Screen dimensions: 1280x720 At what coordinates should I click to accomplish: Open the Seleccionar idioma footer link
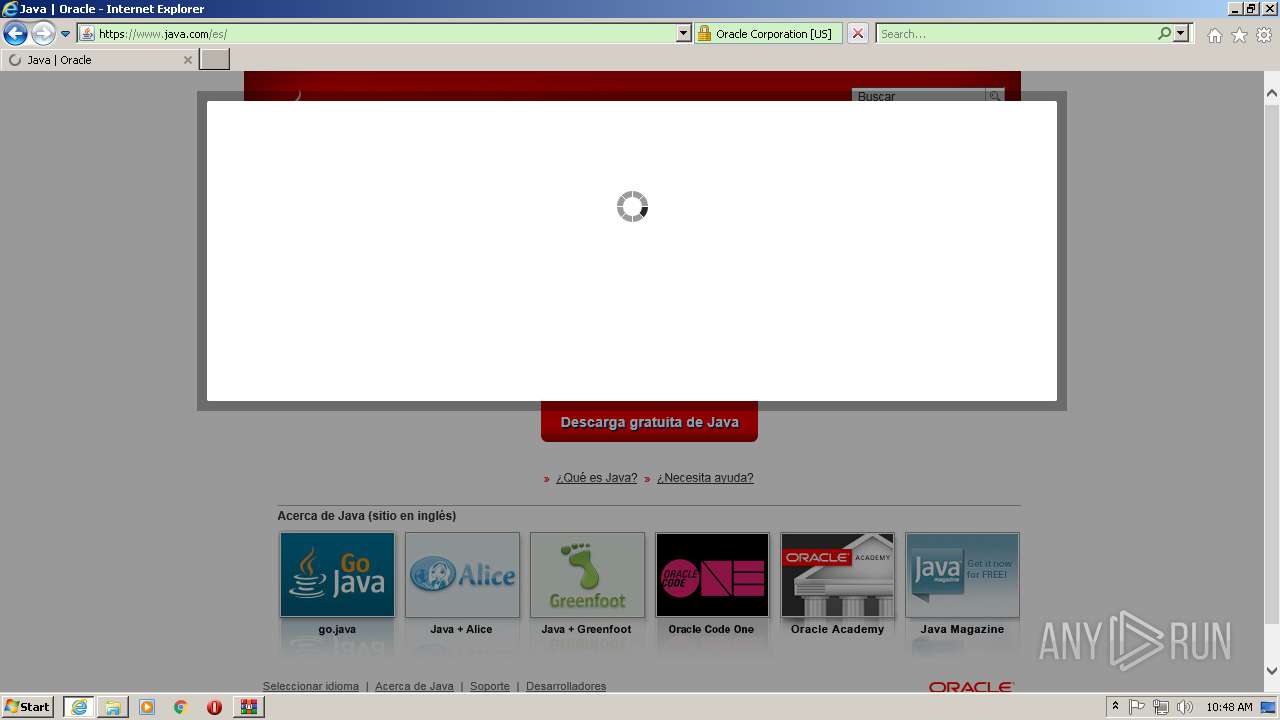[x=310, y=686]
